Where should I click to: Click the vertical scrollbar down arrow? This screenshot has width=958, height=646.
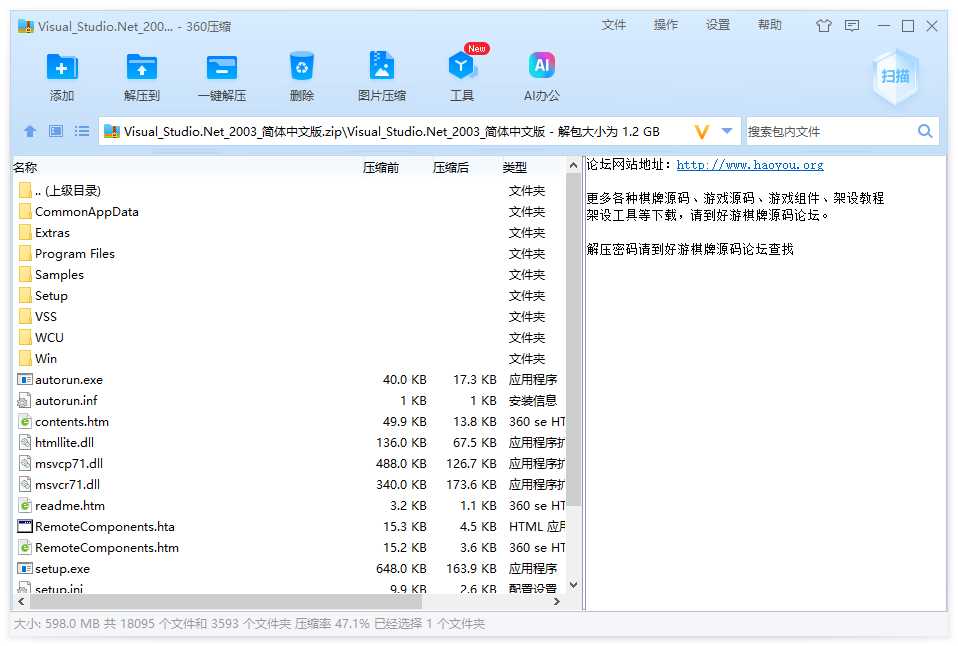pos(573,585)
